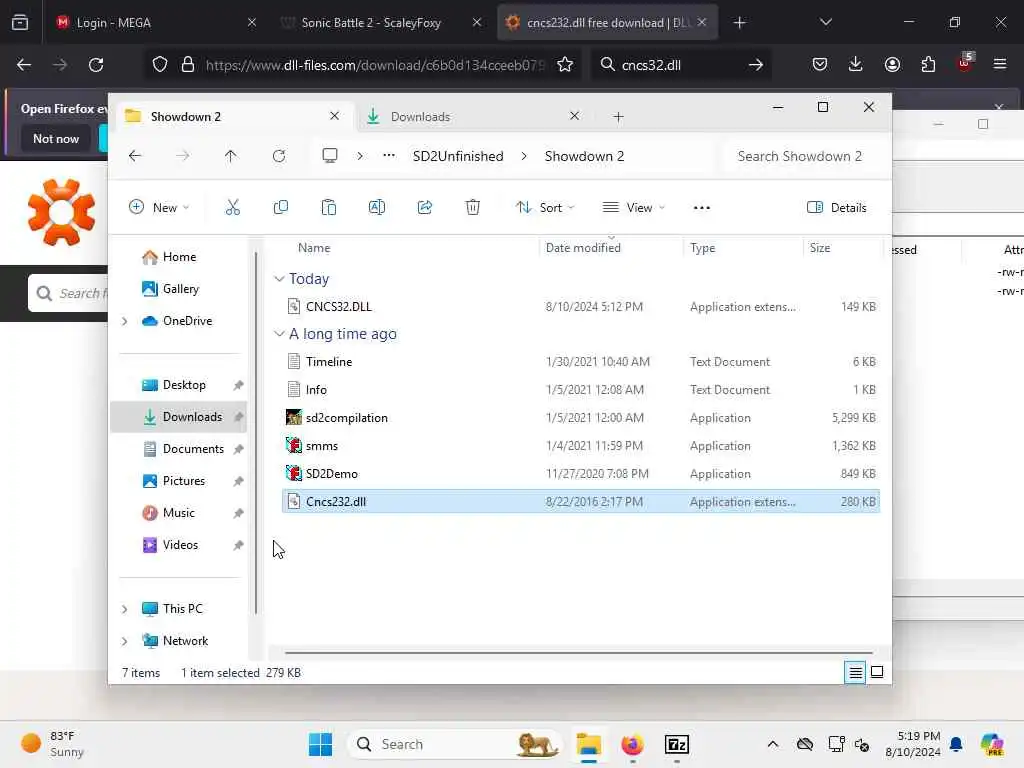Switch to Sonic Battle 2 - ScaleyFoxy tab
This screenshot has width=1024, height=768.
[381, 23]
